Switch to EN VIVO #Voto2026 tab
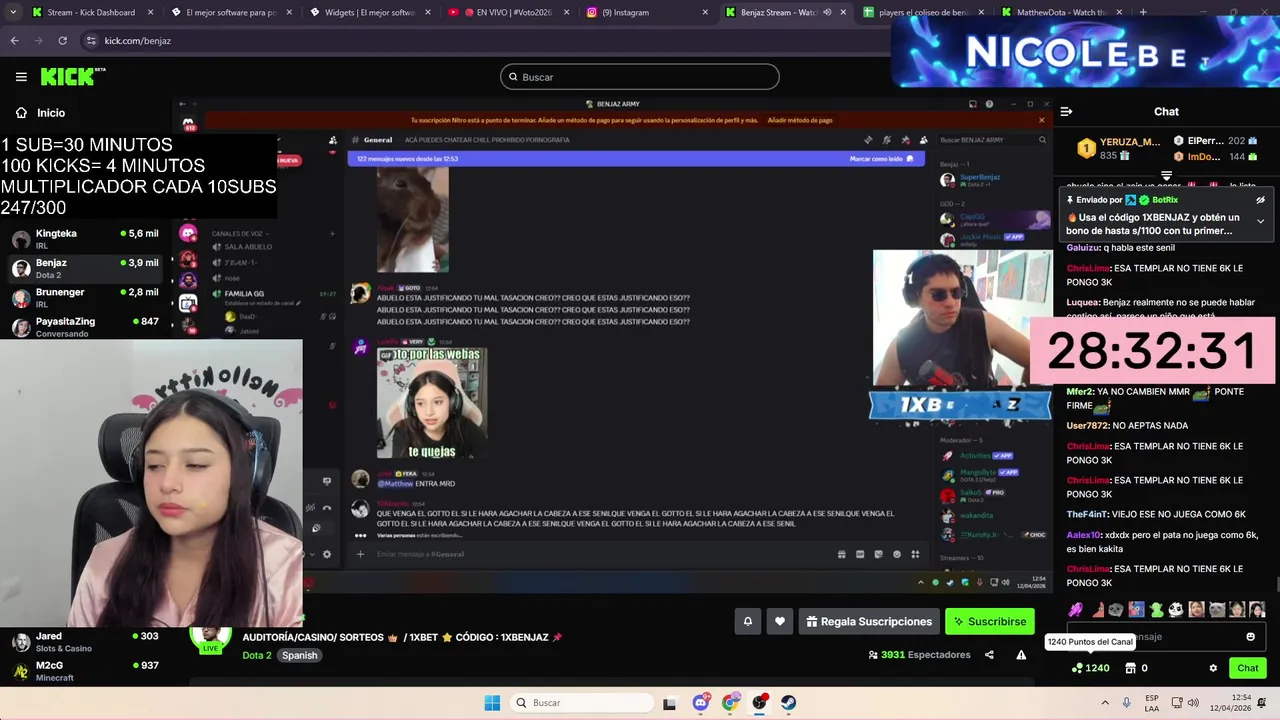The width and height of the screenshot is (1280, 720). [508, 12]
